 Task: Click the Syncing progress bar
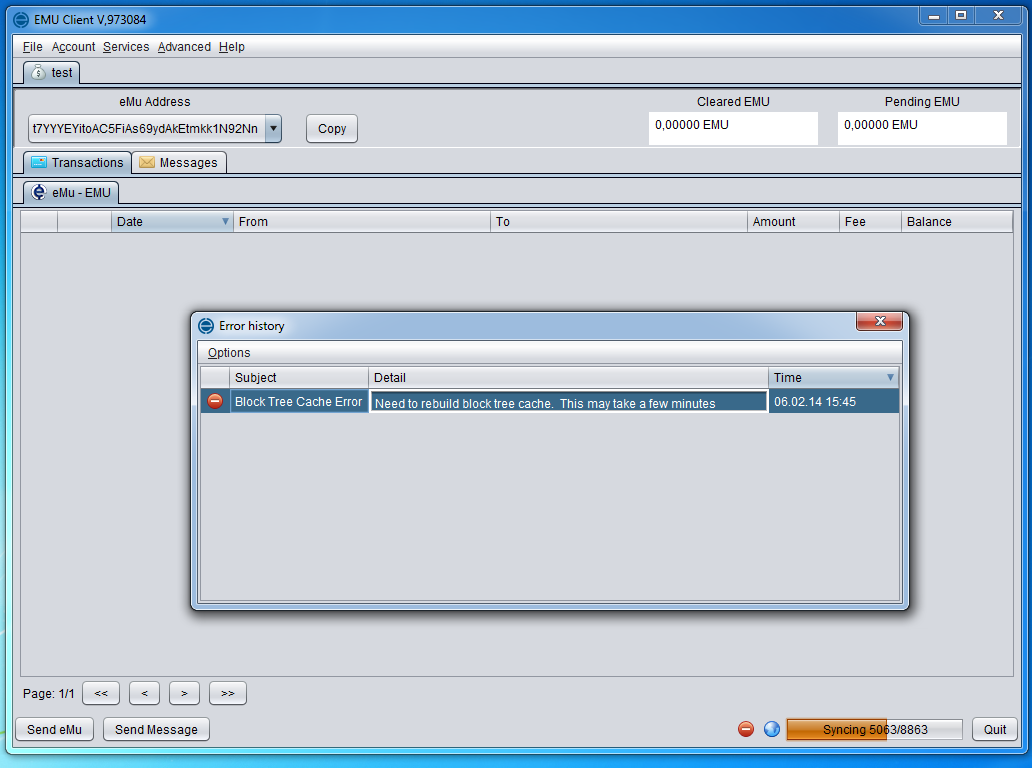click(874, 729)
